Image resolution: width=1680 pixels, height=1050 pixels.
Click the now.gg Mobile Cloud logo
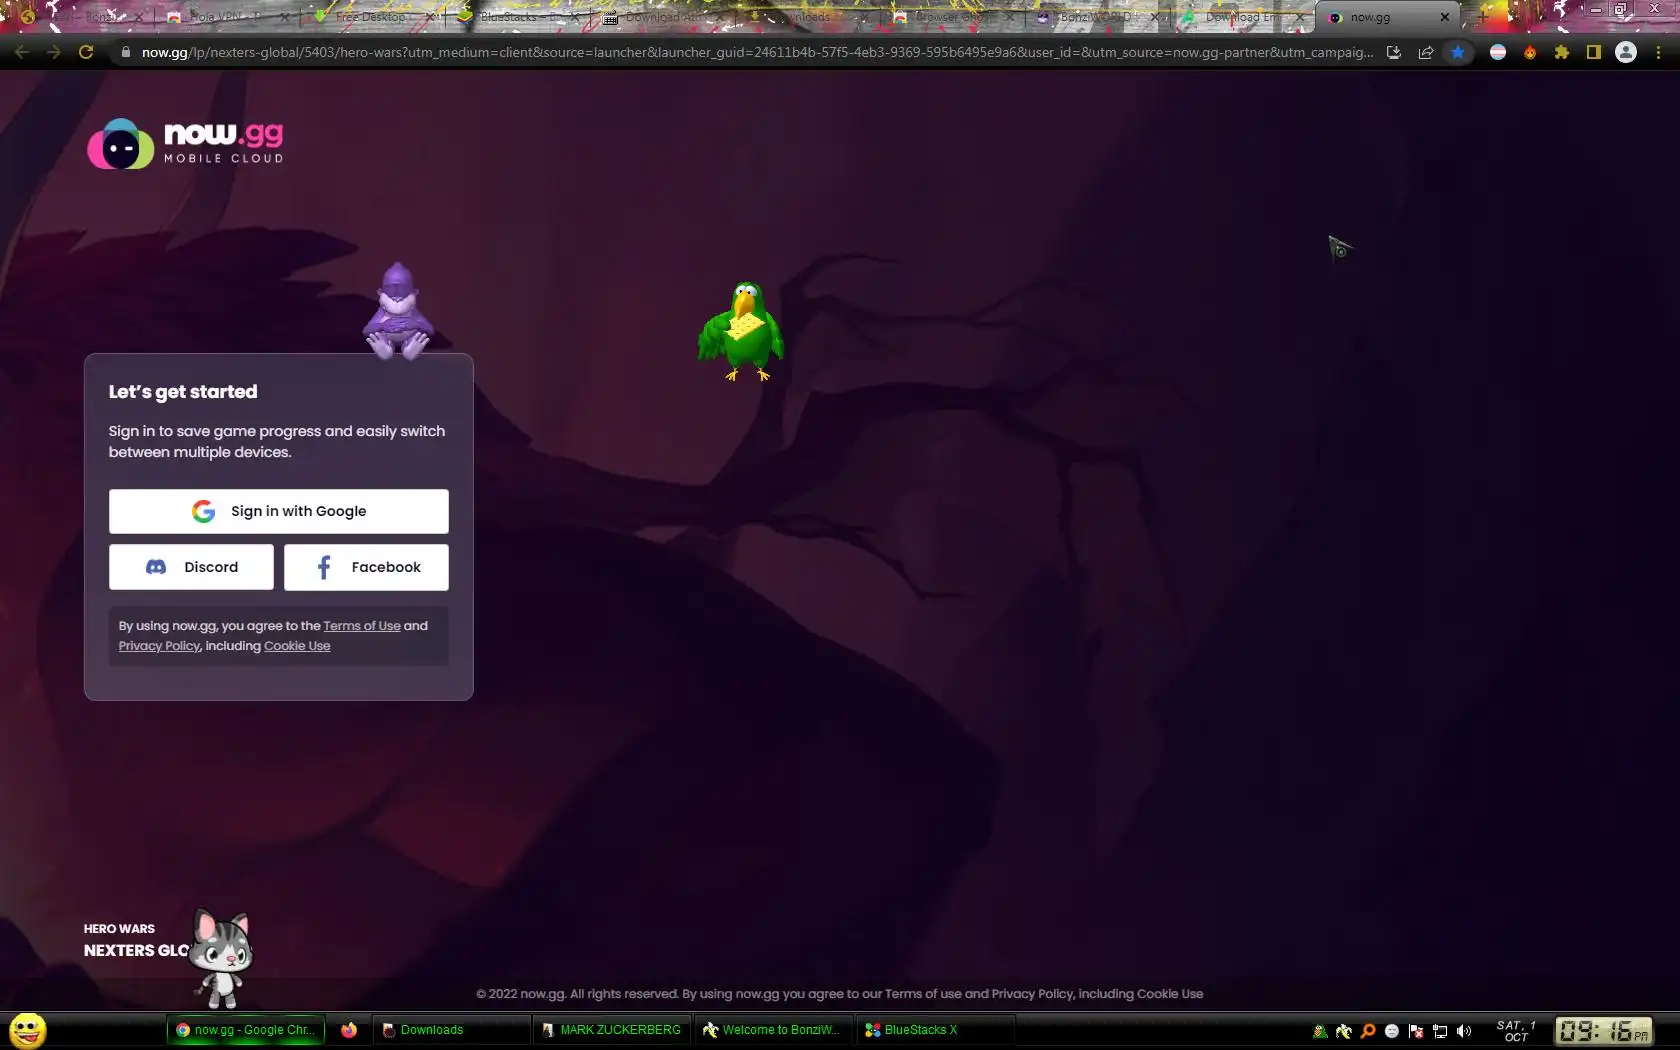[x=185, y=144]
